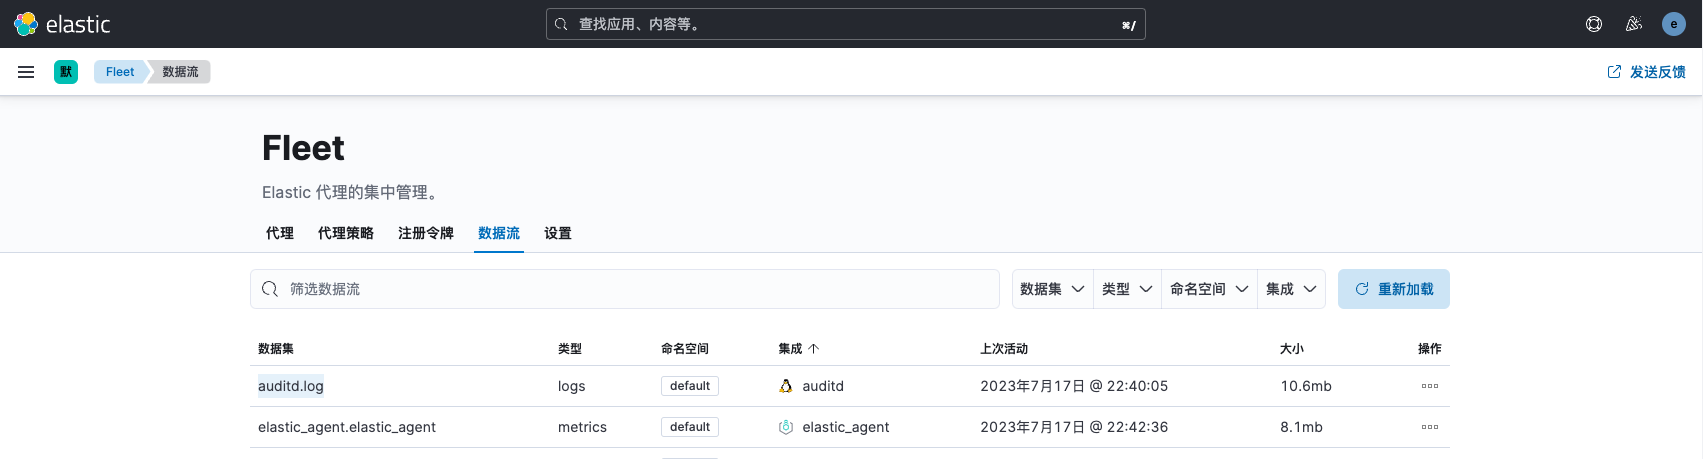Click the elastic_agent integration icon
The height and width of the screenshot is (459, 1703).
click(786, 427)
